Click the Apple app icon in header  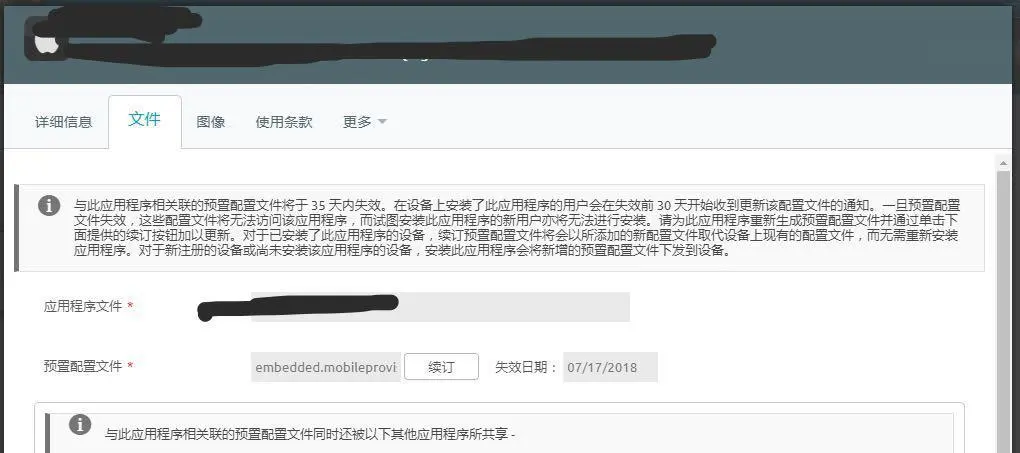point(44,40)
